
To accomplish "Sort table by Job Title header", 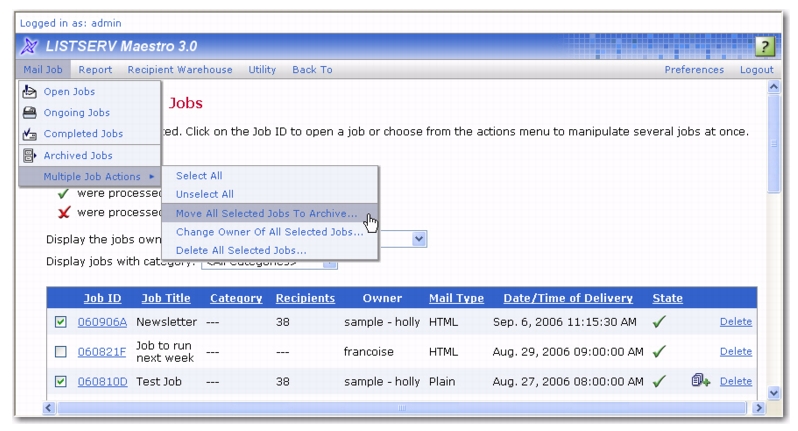I will (x=166, y=298).
